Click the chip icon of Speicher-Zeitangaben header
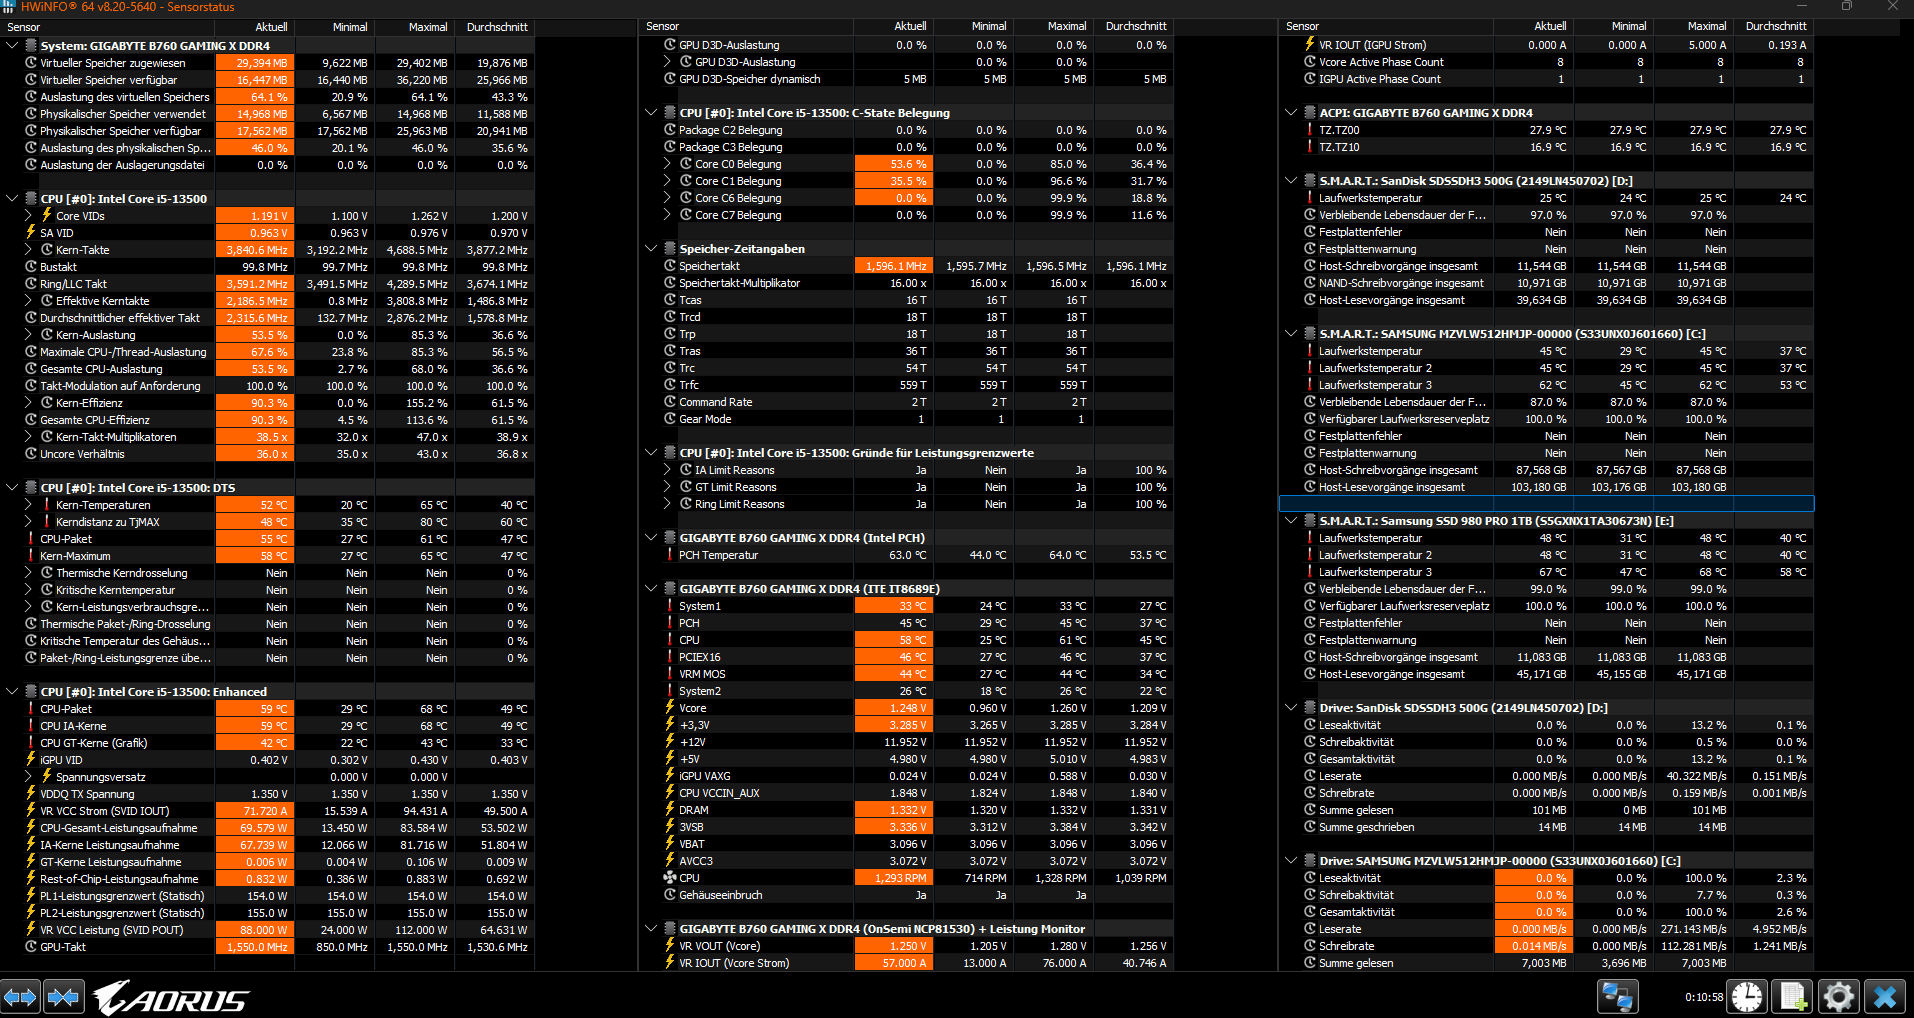 (670, 249)
